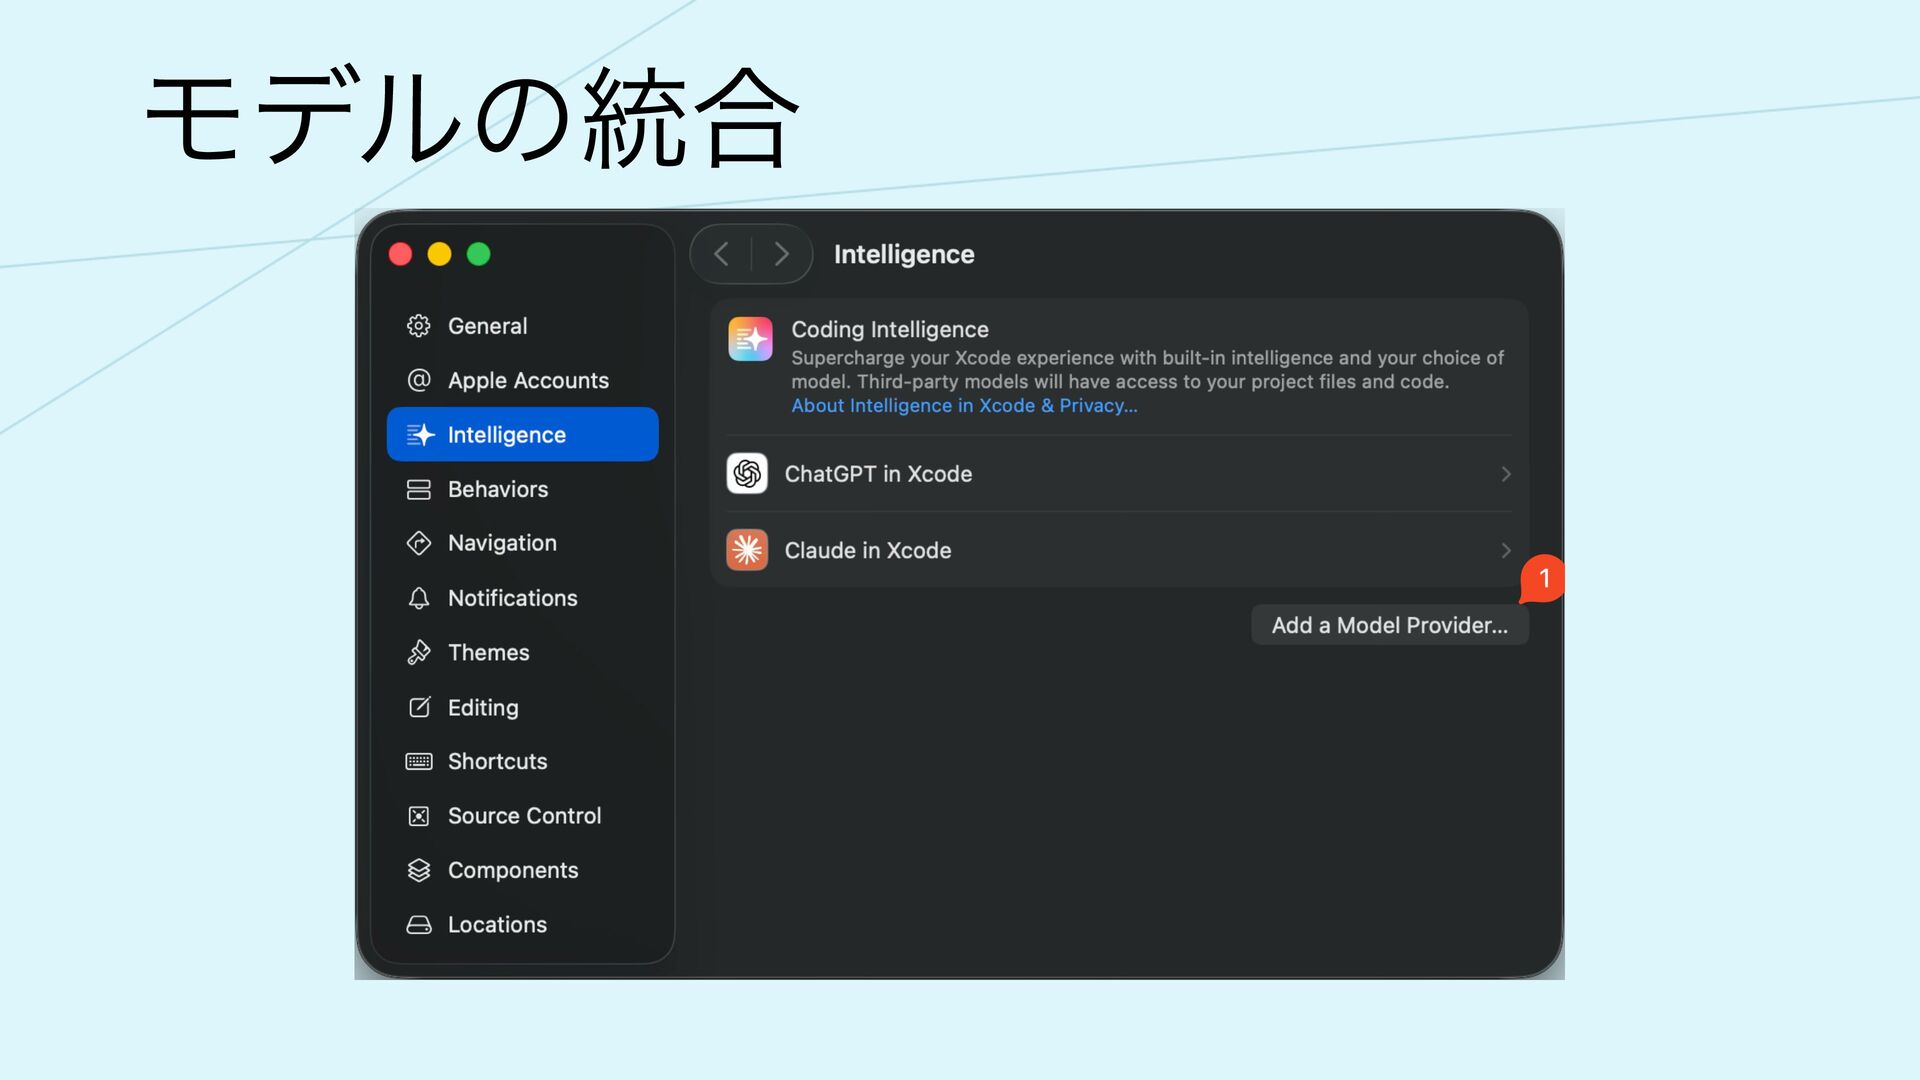The width and height of the screenshot is (1920, 1080).
Task: Click the Navigation diamond arrow icon
Action: (418, 543)
